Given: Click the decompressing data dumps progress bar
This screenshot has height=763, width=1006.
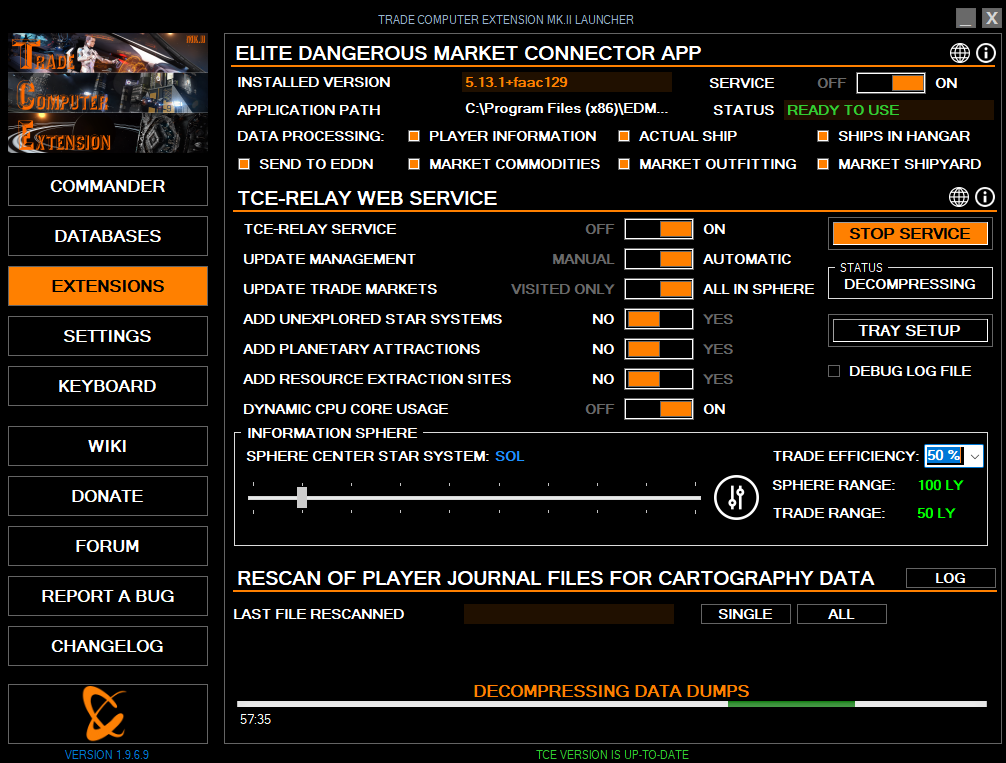Looking at the screenshot, I should tap(611, 704).
